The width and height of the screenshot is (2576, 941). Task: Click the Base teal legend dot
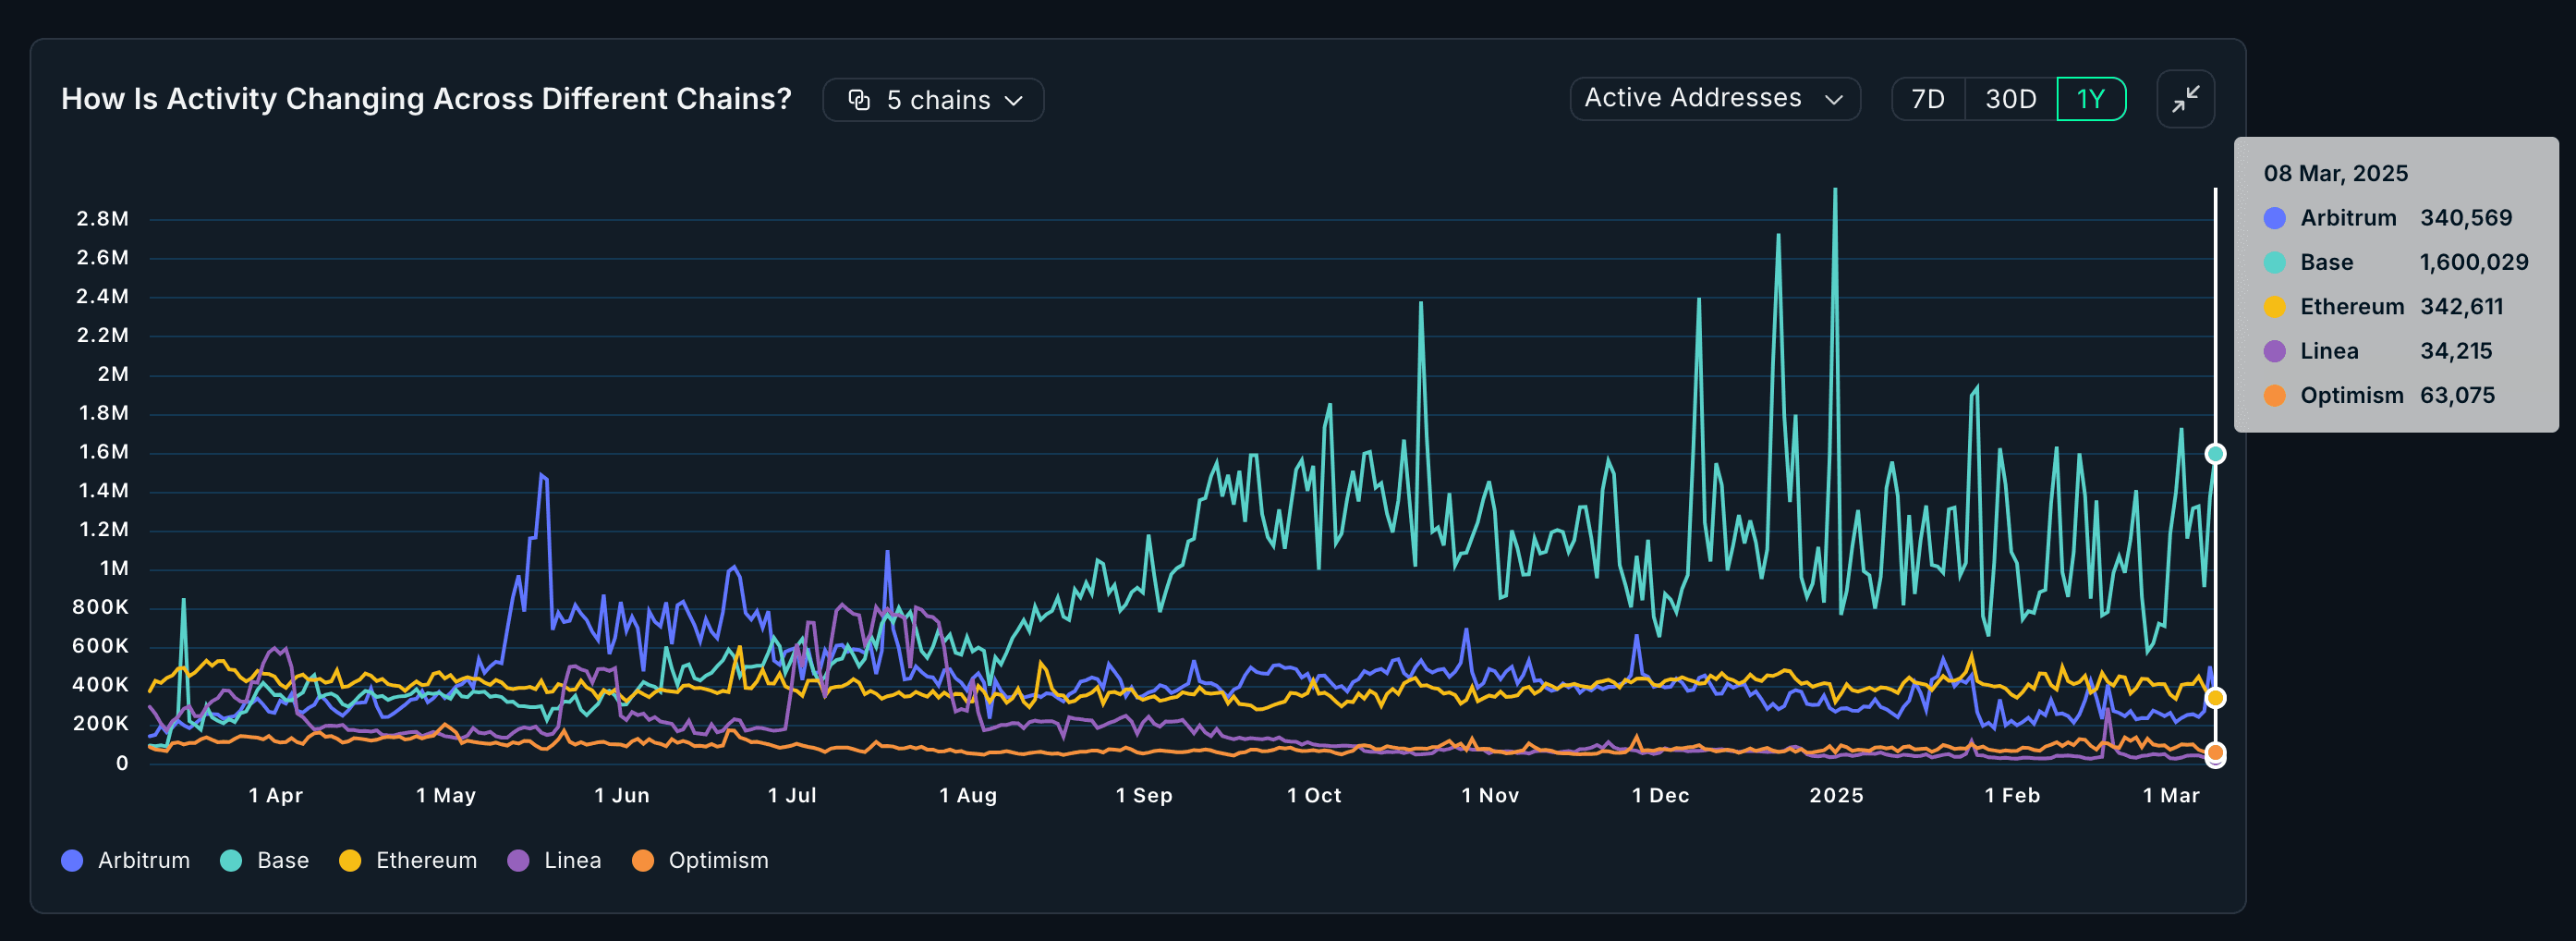click(x=231, y=860)
